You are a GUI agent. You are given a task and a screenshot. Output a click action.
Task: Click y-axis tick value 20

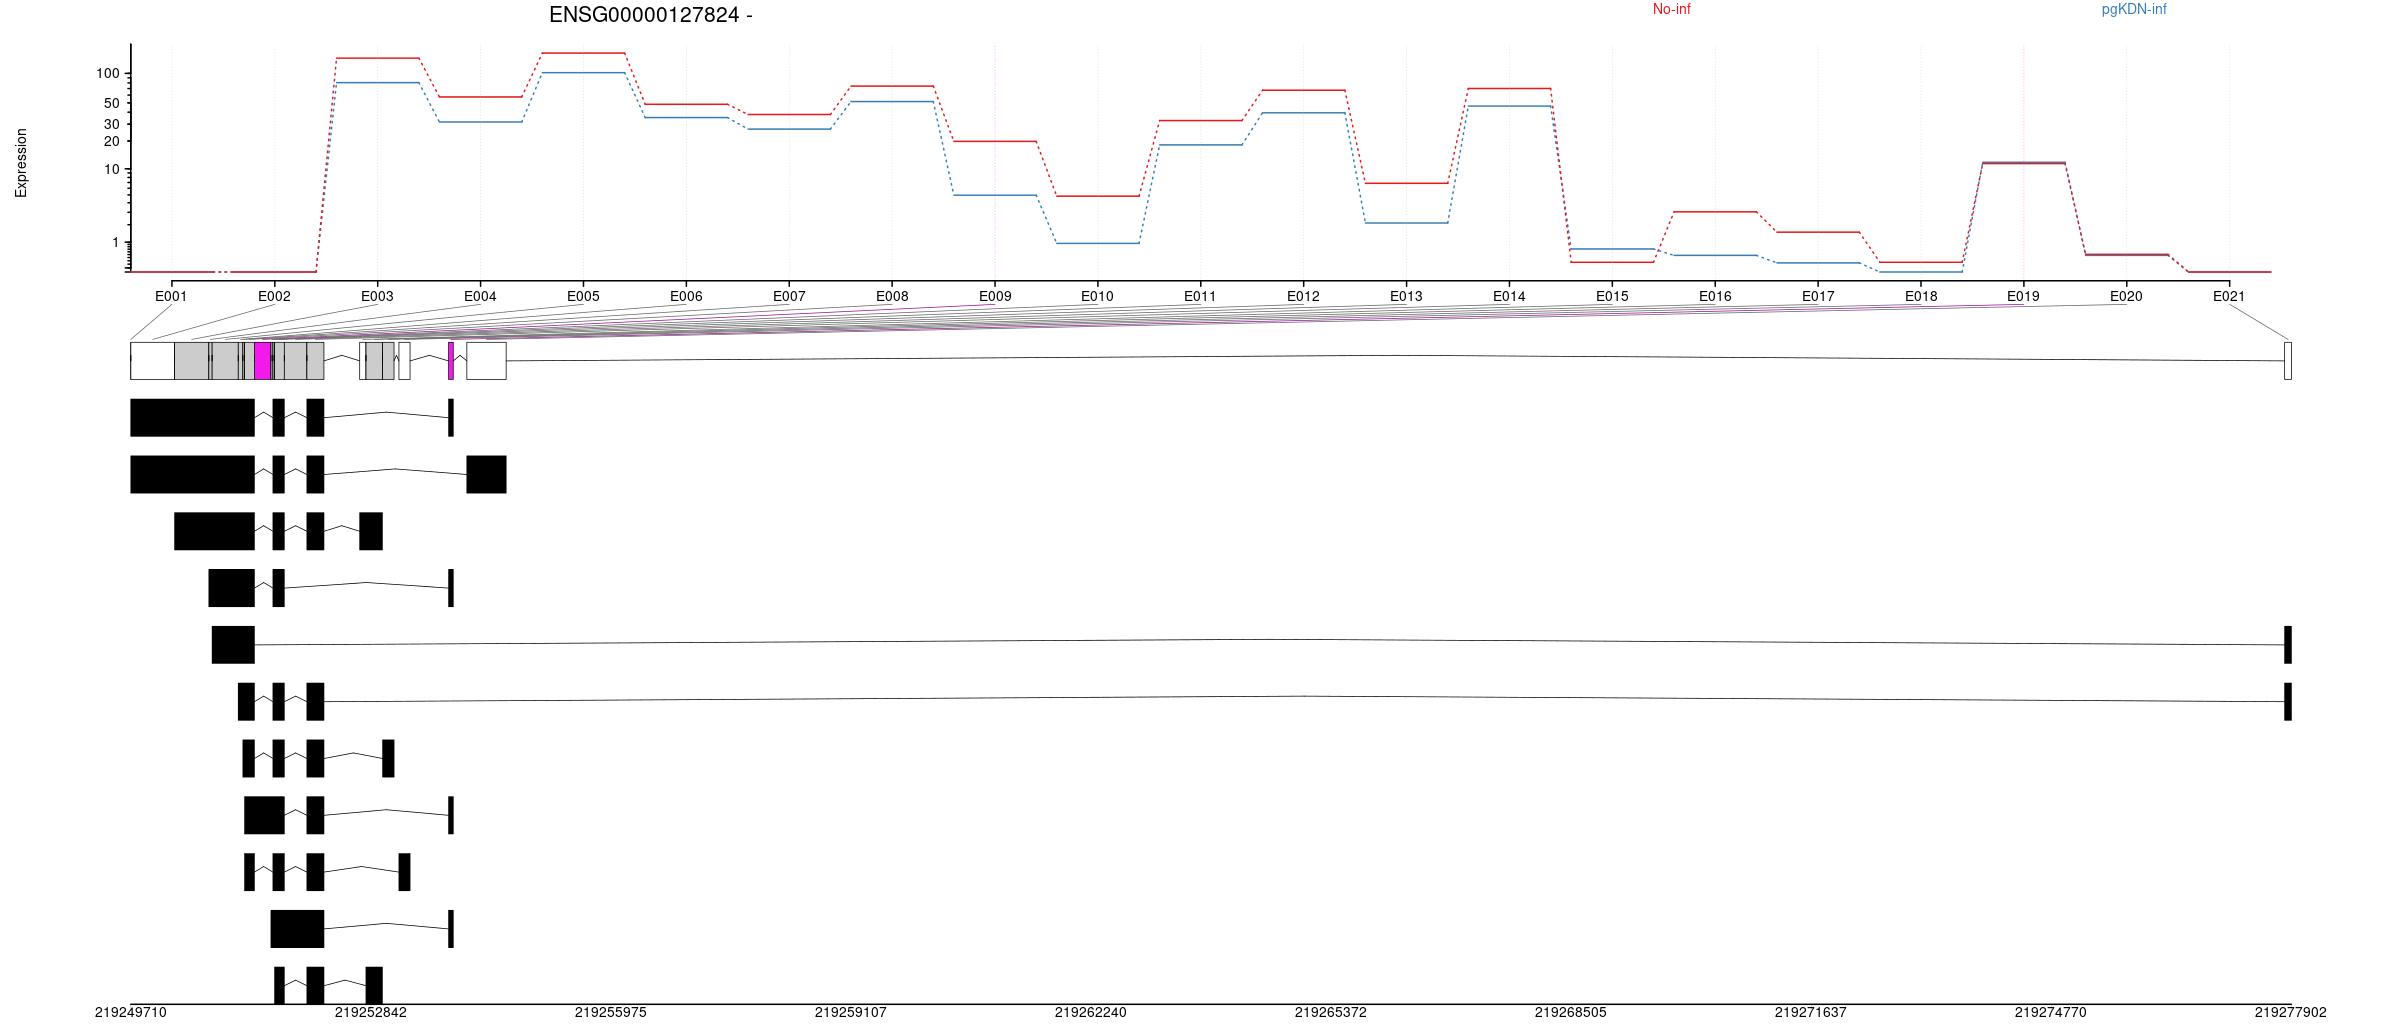pos(112,142)
